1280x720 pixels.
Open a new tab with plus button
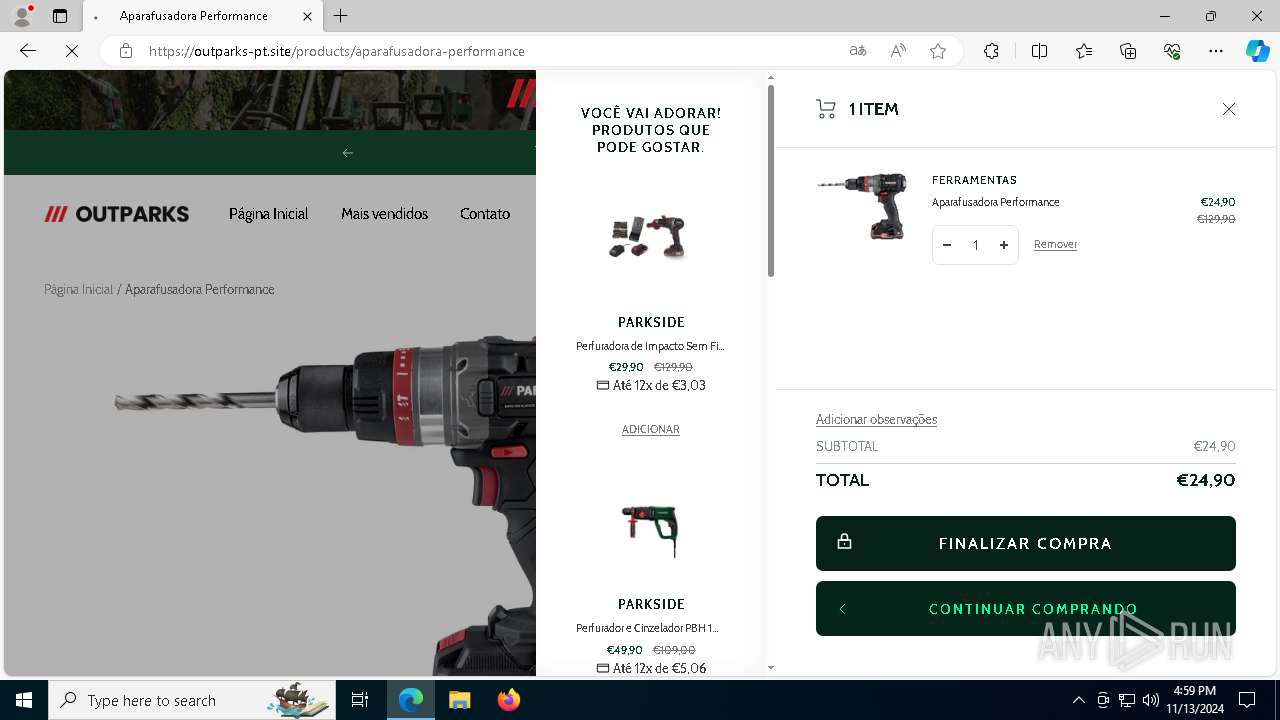(x=341, y=16)
